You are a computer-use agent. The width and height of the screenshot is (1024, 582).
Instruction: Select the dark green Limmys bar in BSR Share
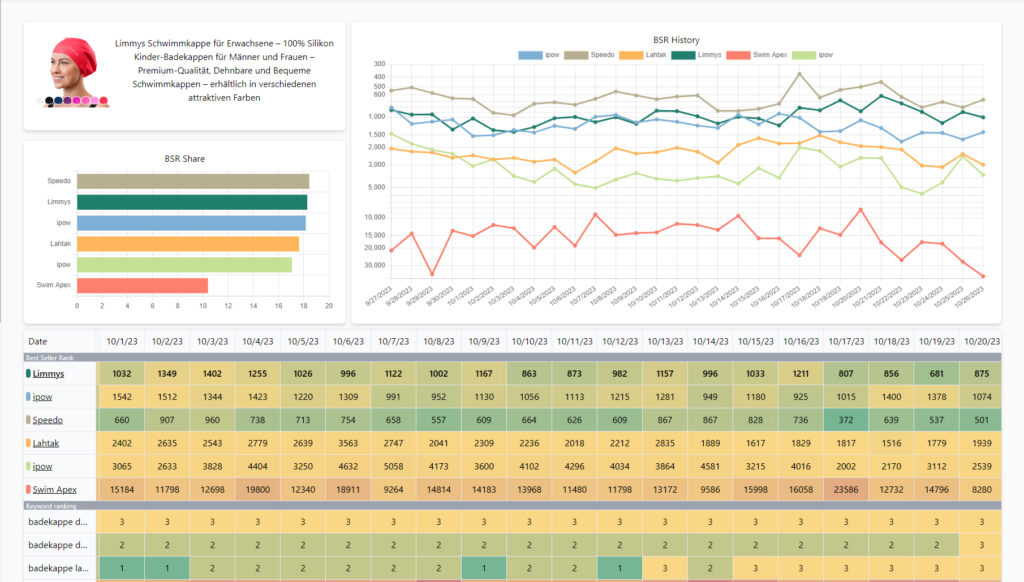[x=192, y=202]
